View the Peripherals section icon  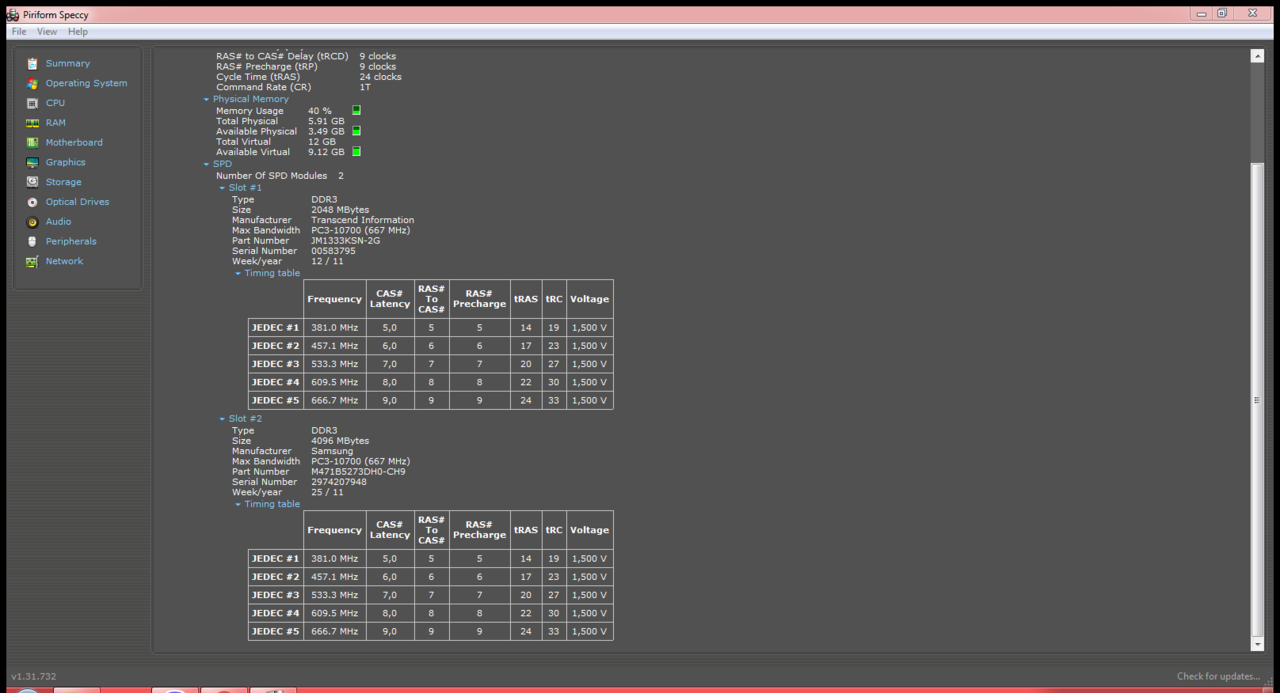tap(32, 242)
